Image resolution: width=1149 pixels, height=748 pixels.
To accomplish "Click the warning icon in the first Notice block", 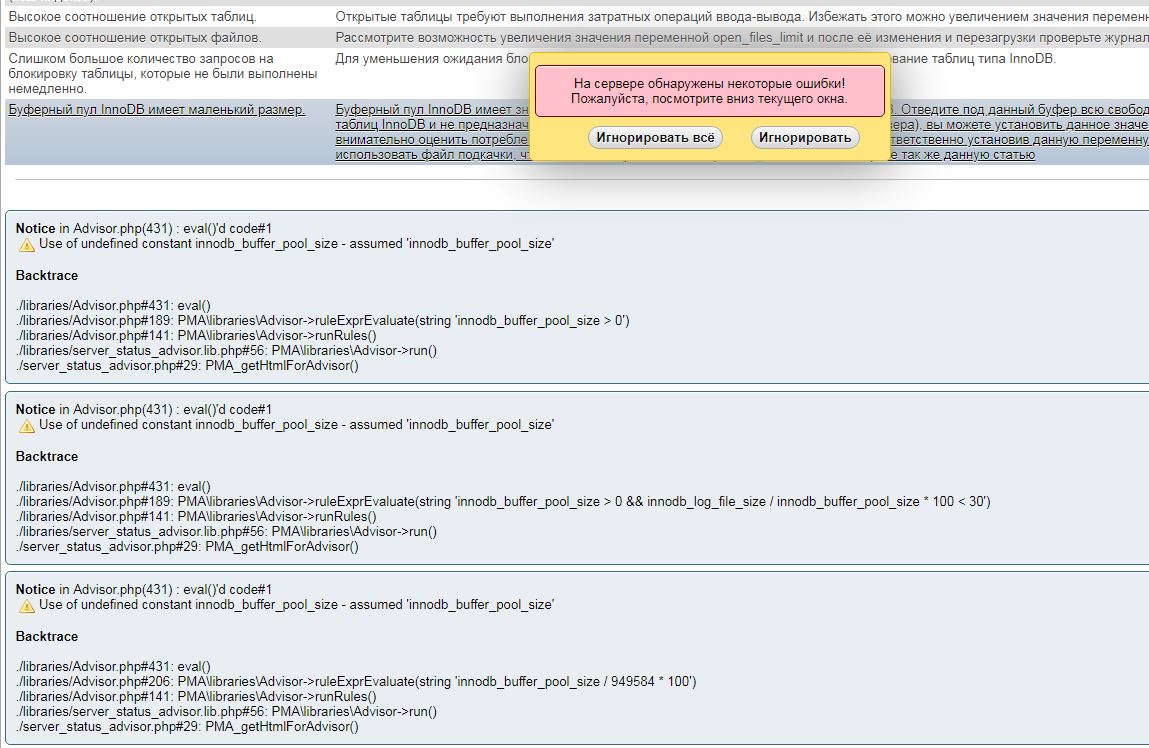I will click(27, 245).
